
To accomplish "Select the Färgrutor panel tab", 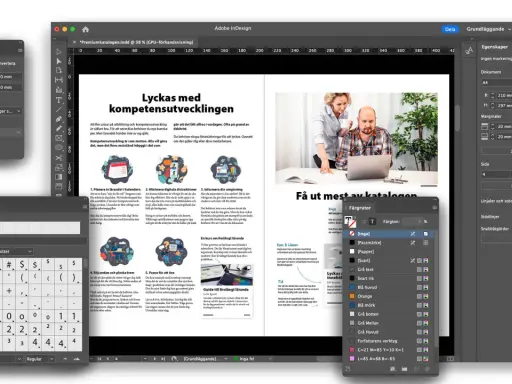I will [x=360, y=208].
